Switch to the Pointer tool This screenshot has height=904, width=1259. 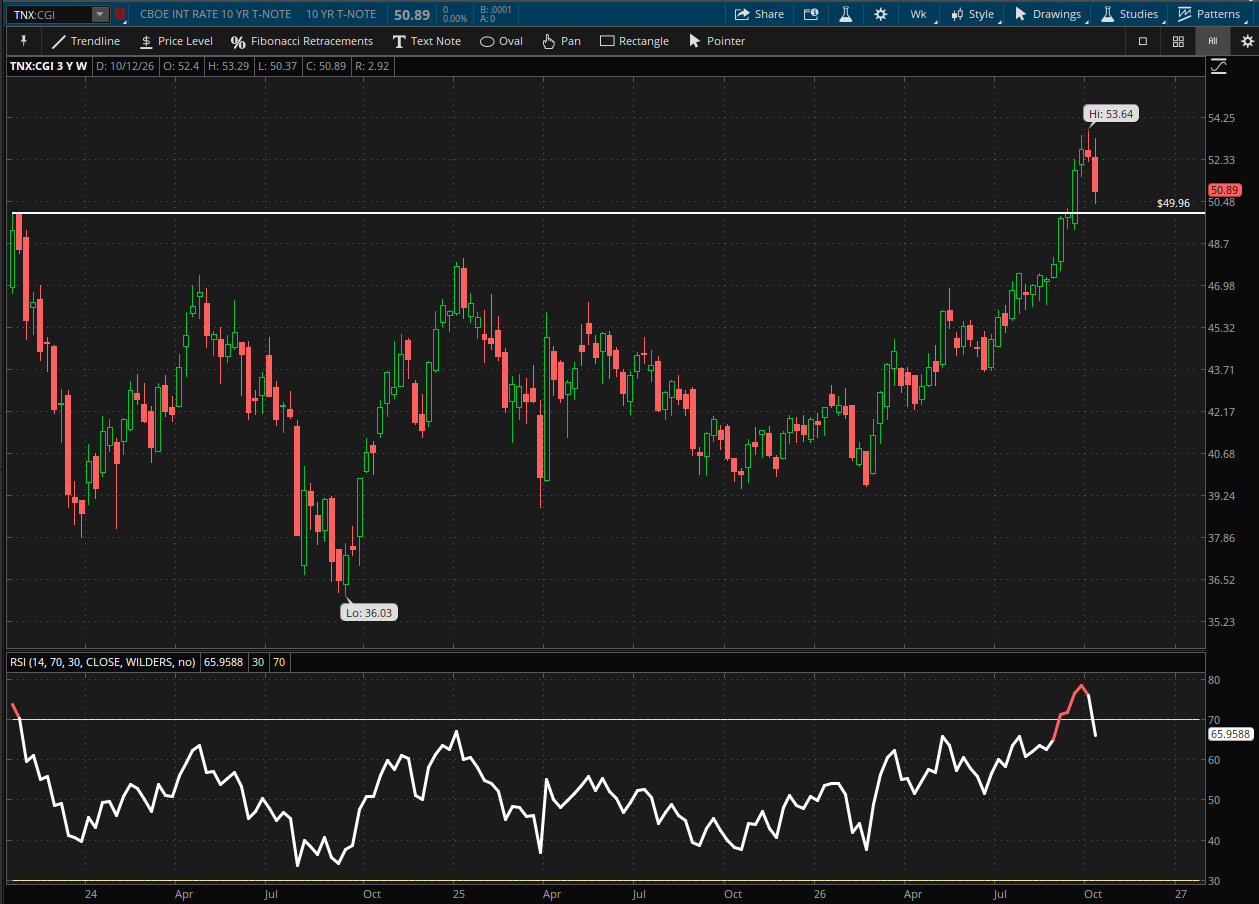tap(717, 41)
